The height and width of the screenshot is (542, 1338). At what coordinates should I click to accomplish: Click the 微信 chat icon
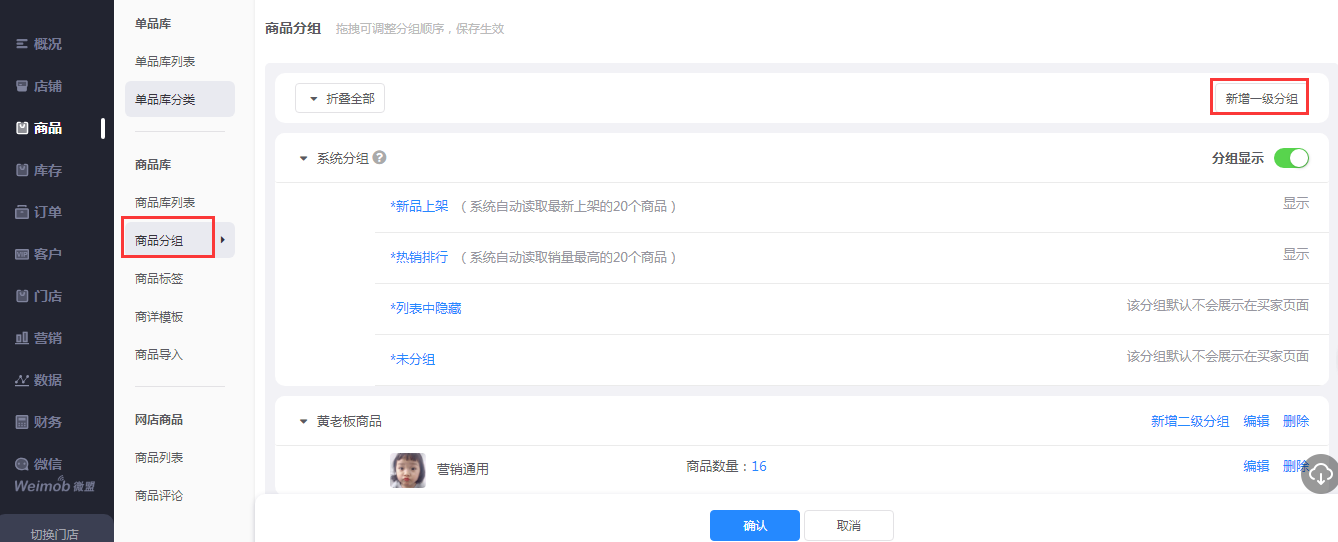pyautogui.click(x=22, y=464)
